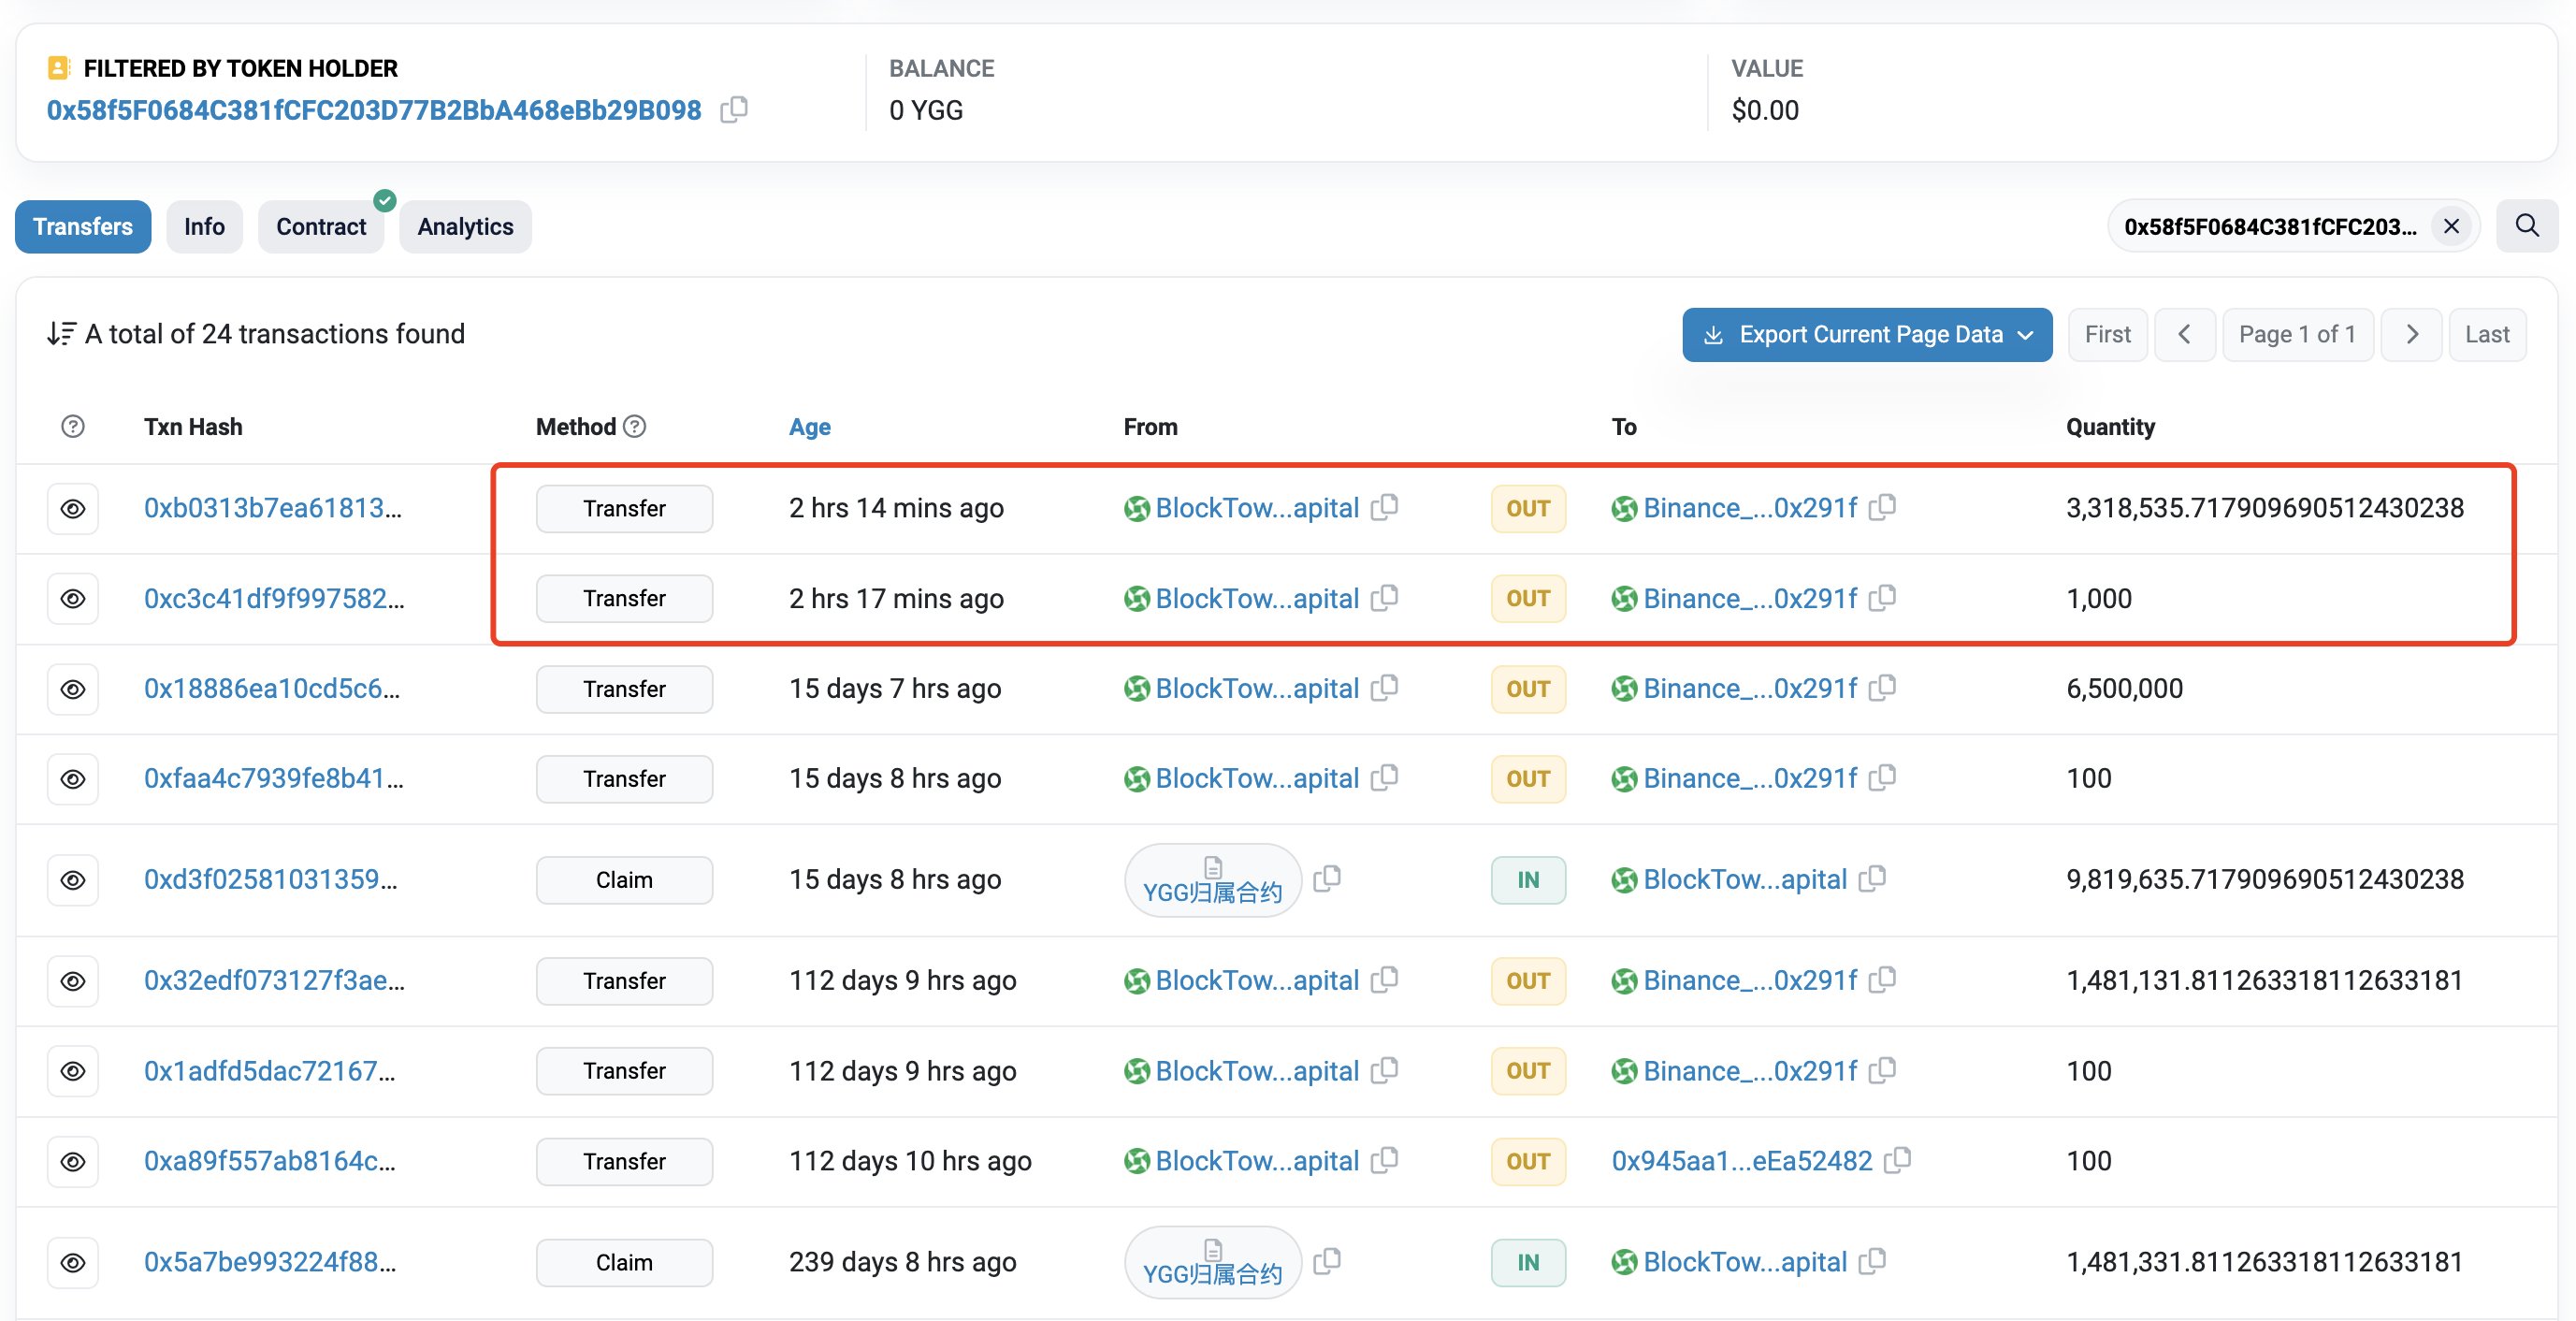Click the search magnifier icon
The width and height of the screenshot is (2576, 1321).
pos(2526,226)
